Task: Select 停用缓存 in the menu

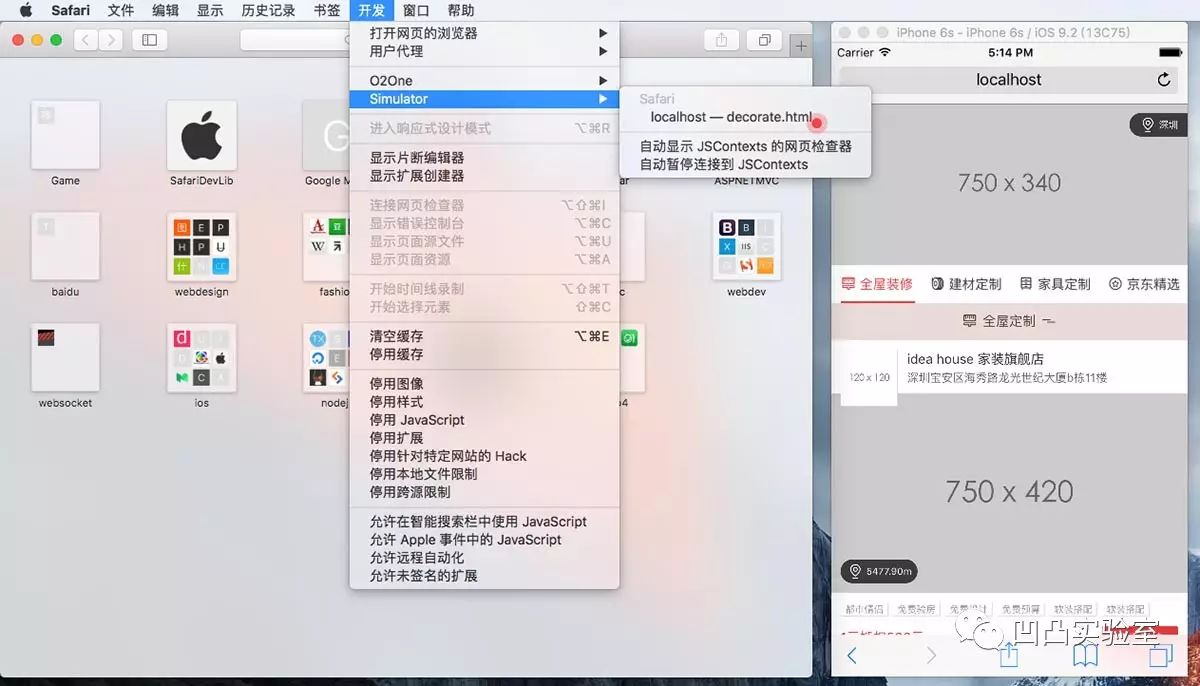Action: coord(484,354)
